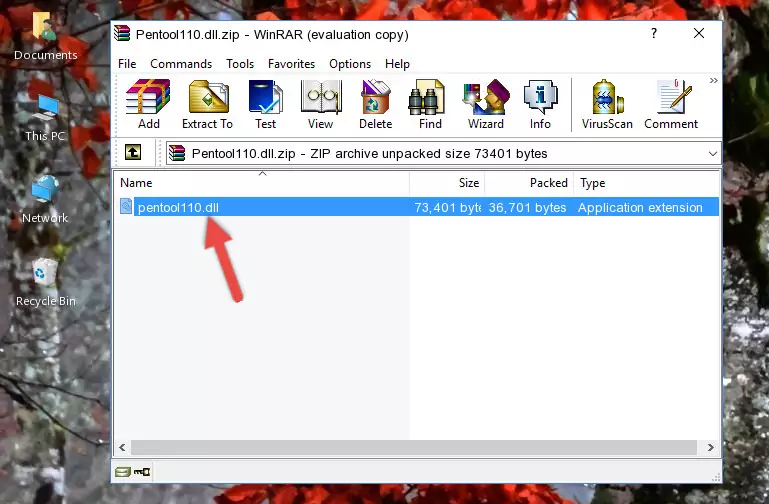Click the 73,401 size cell
Screen dimensions: 769x504
447,207
